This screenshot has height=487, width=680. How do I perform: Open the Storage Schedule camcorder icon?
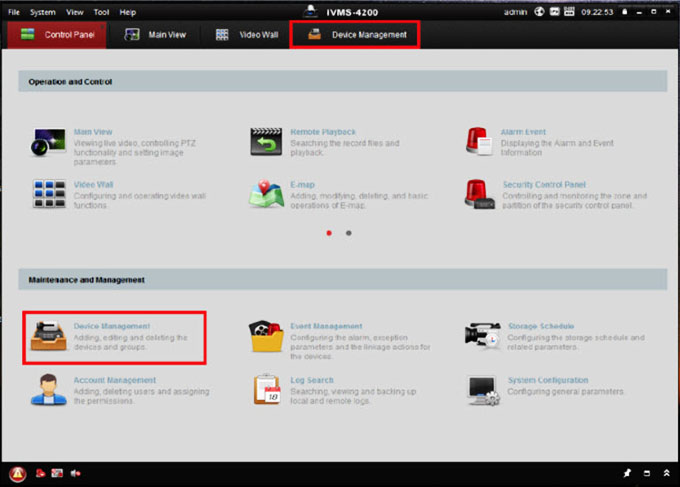[x=483, y=336]
